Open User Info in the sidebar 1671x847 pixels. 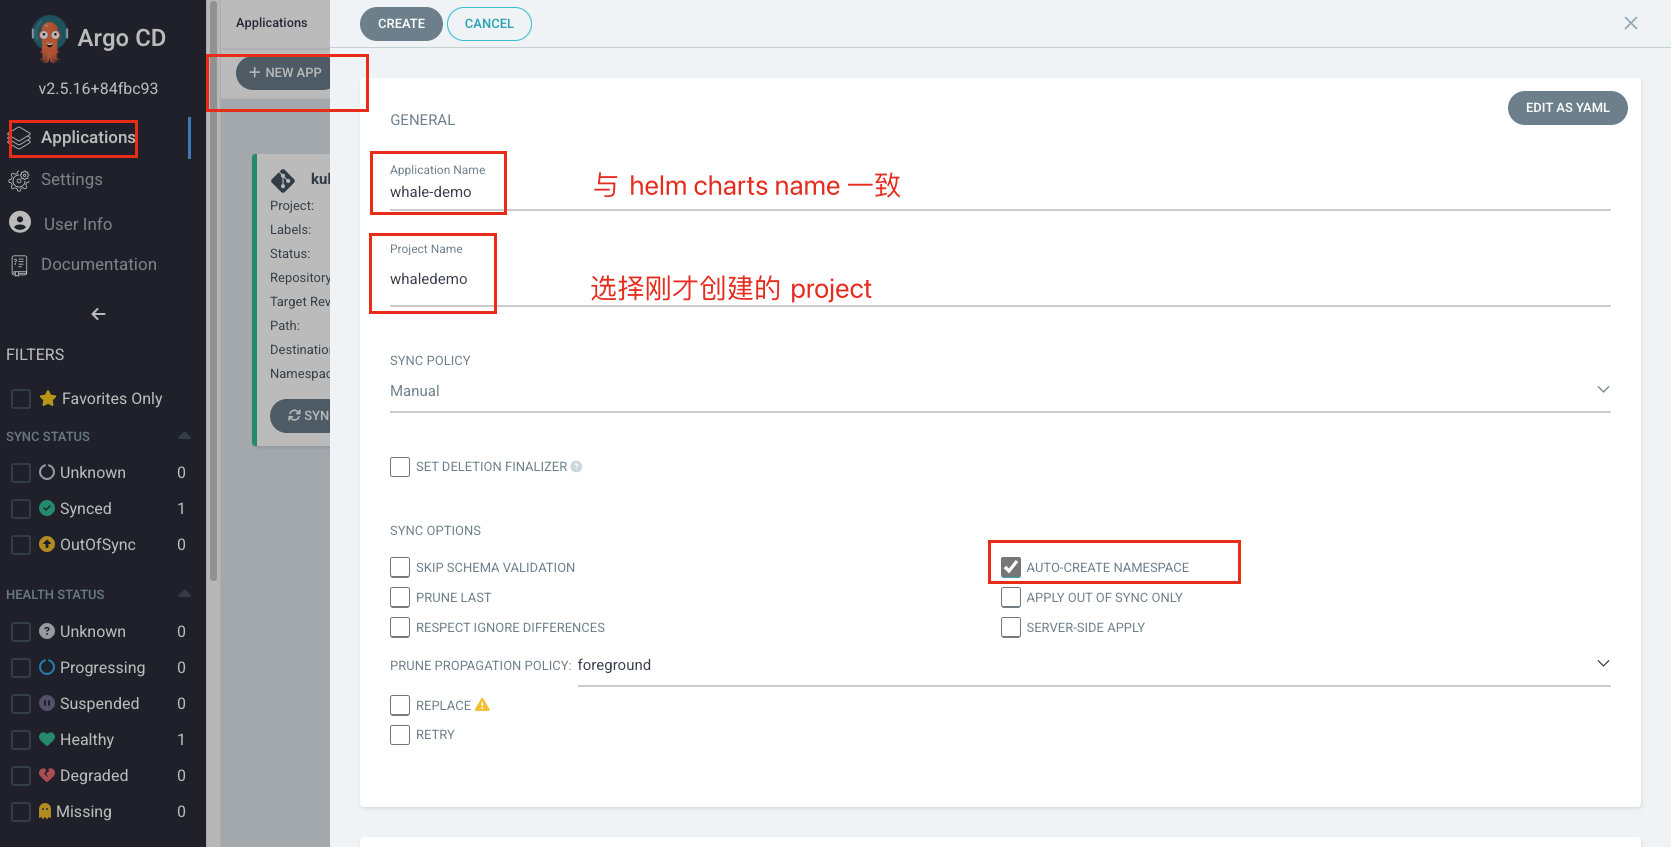click(77, 224)
